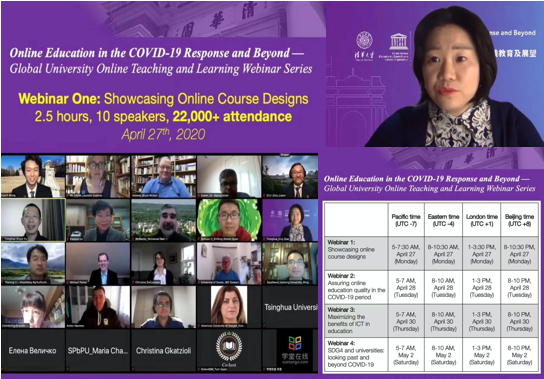Select the Christina Gkatzioli participant tile
Screen dimensions: 544x379
coord(163,351)
